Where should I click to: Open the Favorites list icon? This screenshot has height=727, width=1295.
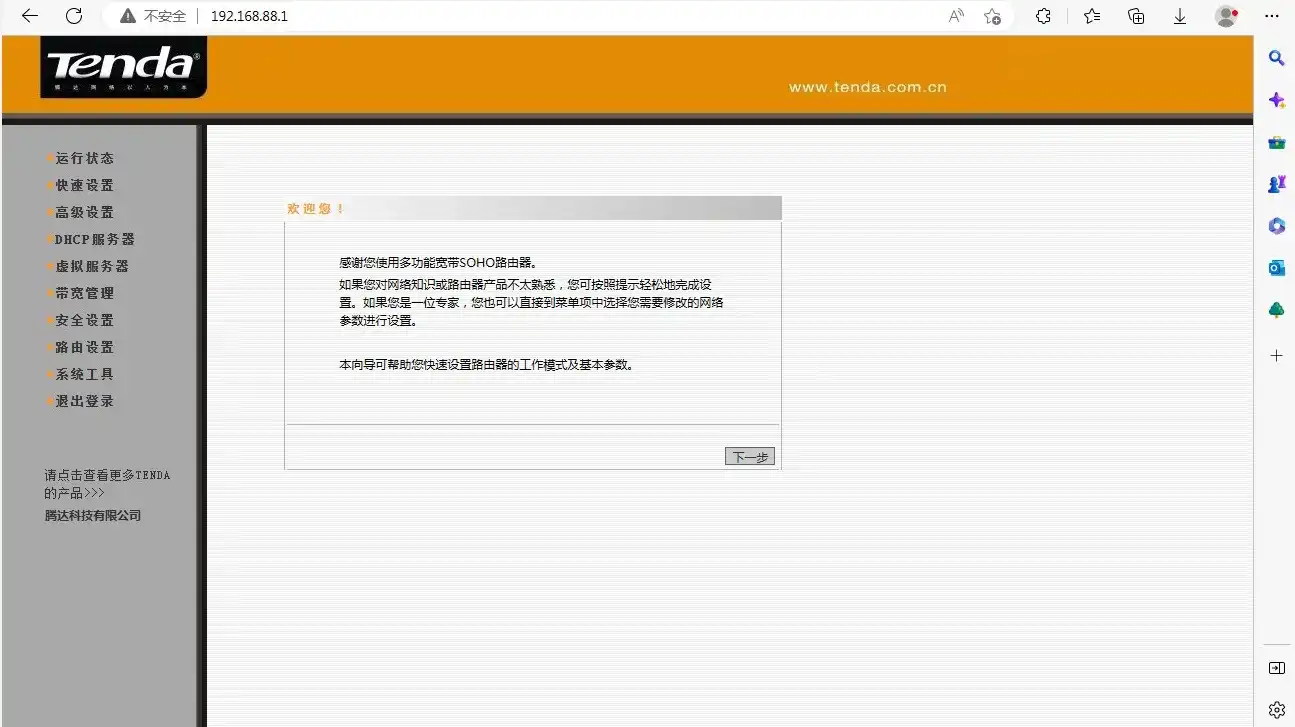[1092, 16]
